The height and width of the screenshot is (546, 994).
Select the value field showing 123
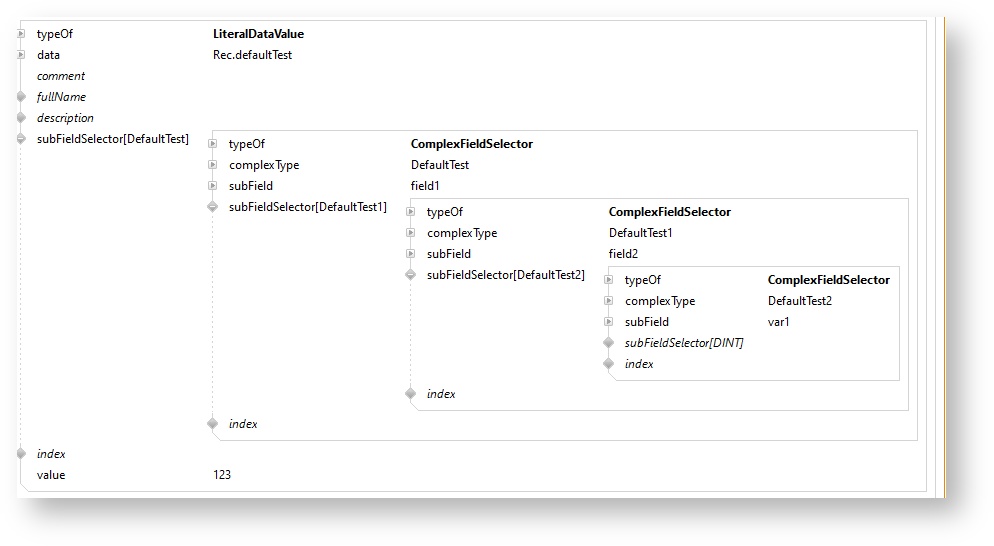click(x=222, y=475)
